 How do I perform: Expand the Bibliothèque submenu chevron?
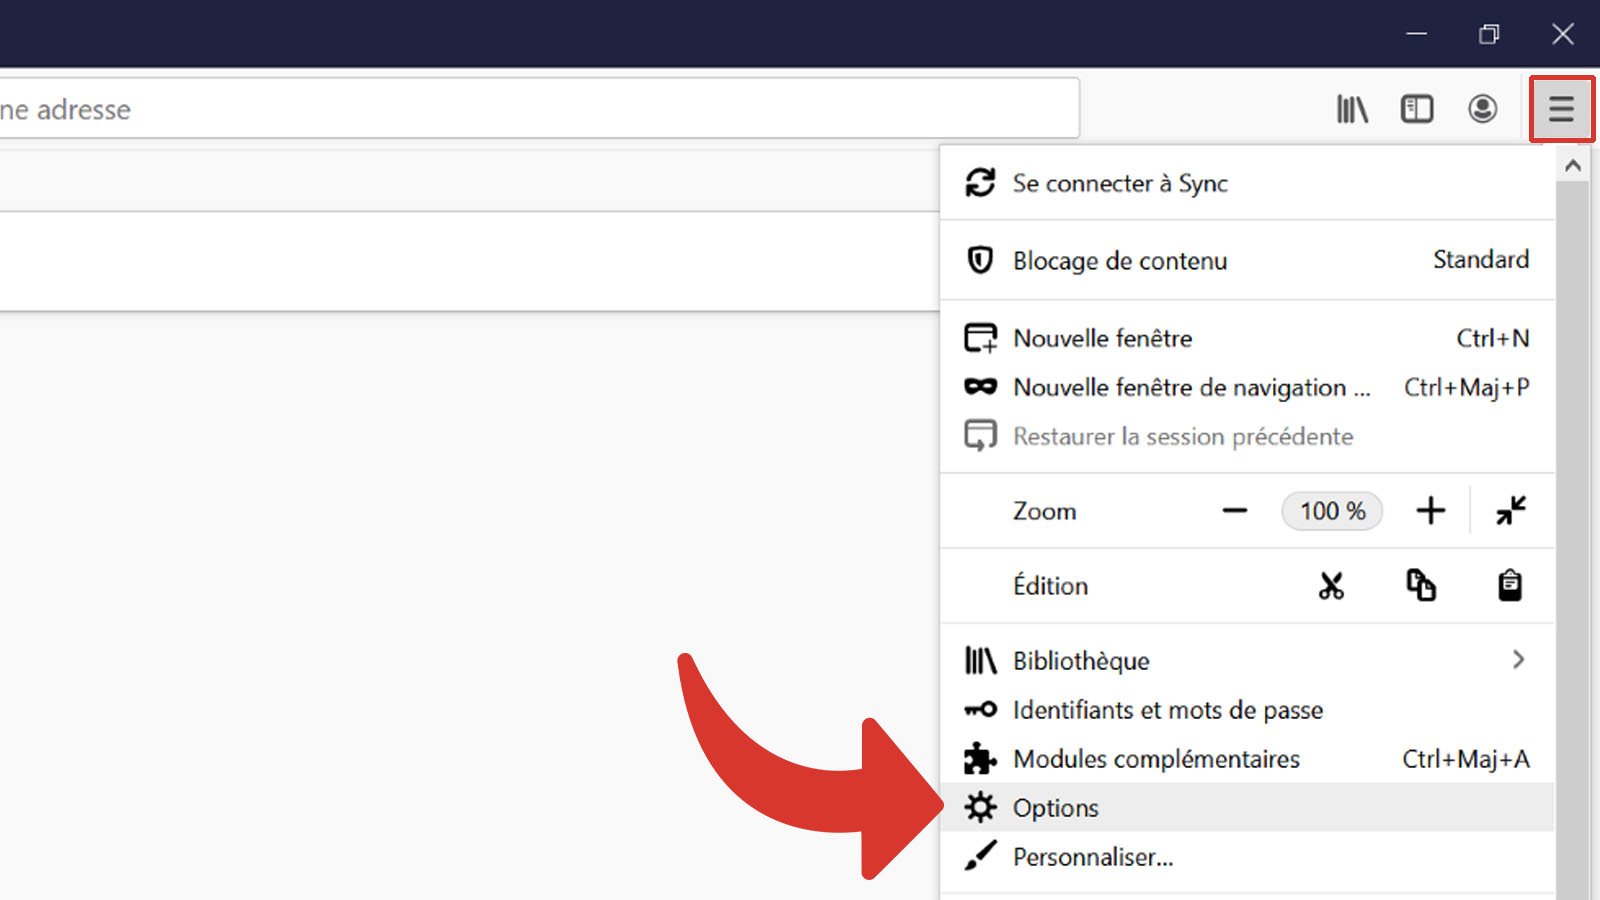pyautogui.click(x=1519, y=660)
